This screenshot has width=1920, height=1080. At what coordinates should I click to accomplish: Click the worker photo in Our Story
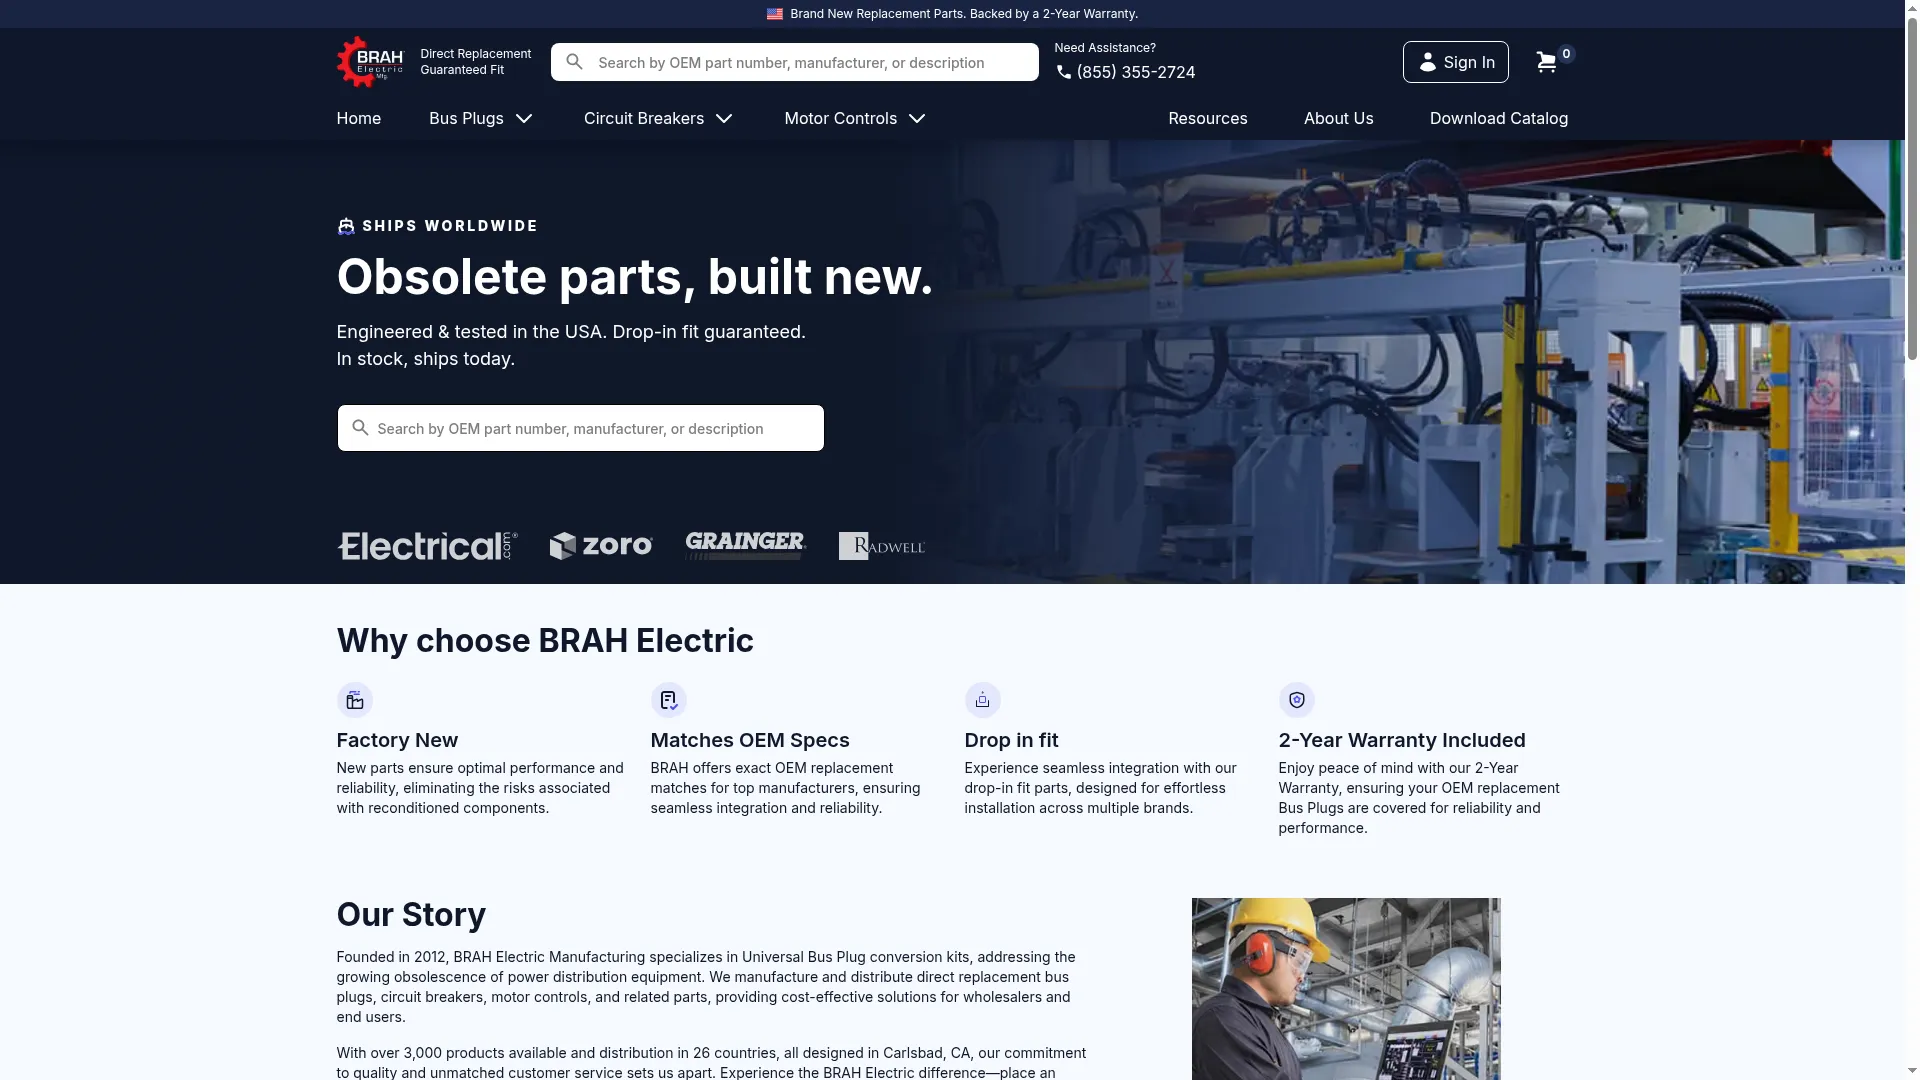1346,989
